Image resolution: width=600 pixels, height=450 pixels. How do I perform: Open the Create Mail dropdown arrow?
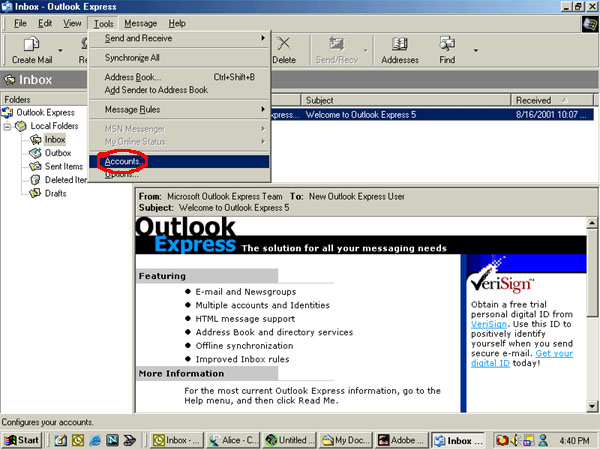click(60, 50)
